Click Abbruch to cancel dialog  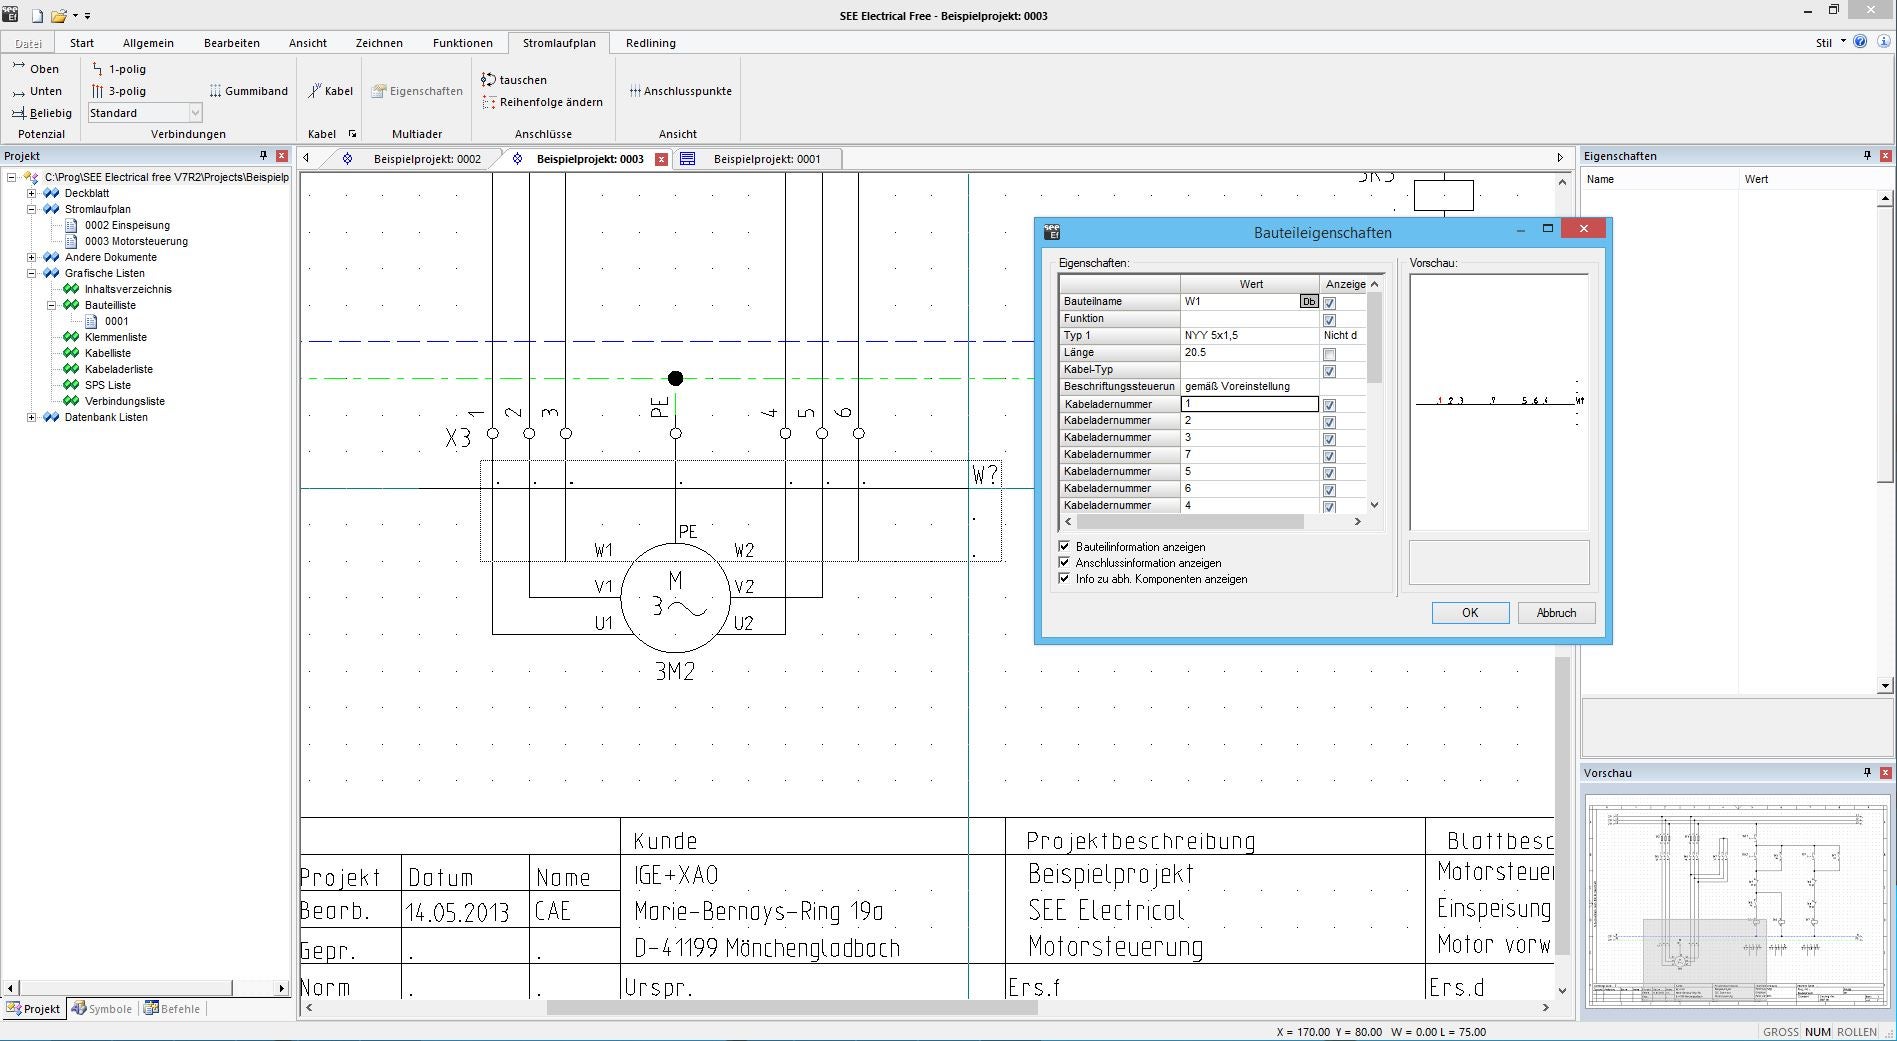click(1555, 613)
